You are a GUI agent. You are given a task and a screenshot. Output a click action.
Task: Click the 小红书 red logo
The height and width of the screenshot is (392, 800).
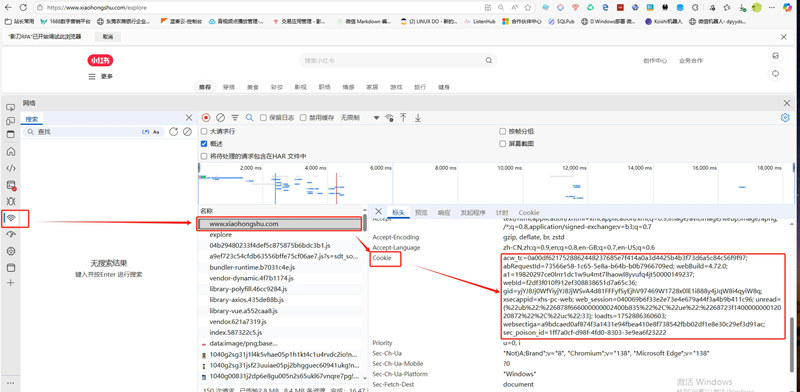pos(100,61)
